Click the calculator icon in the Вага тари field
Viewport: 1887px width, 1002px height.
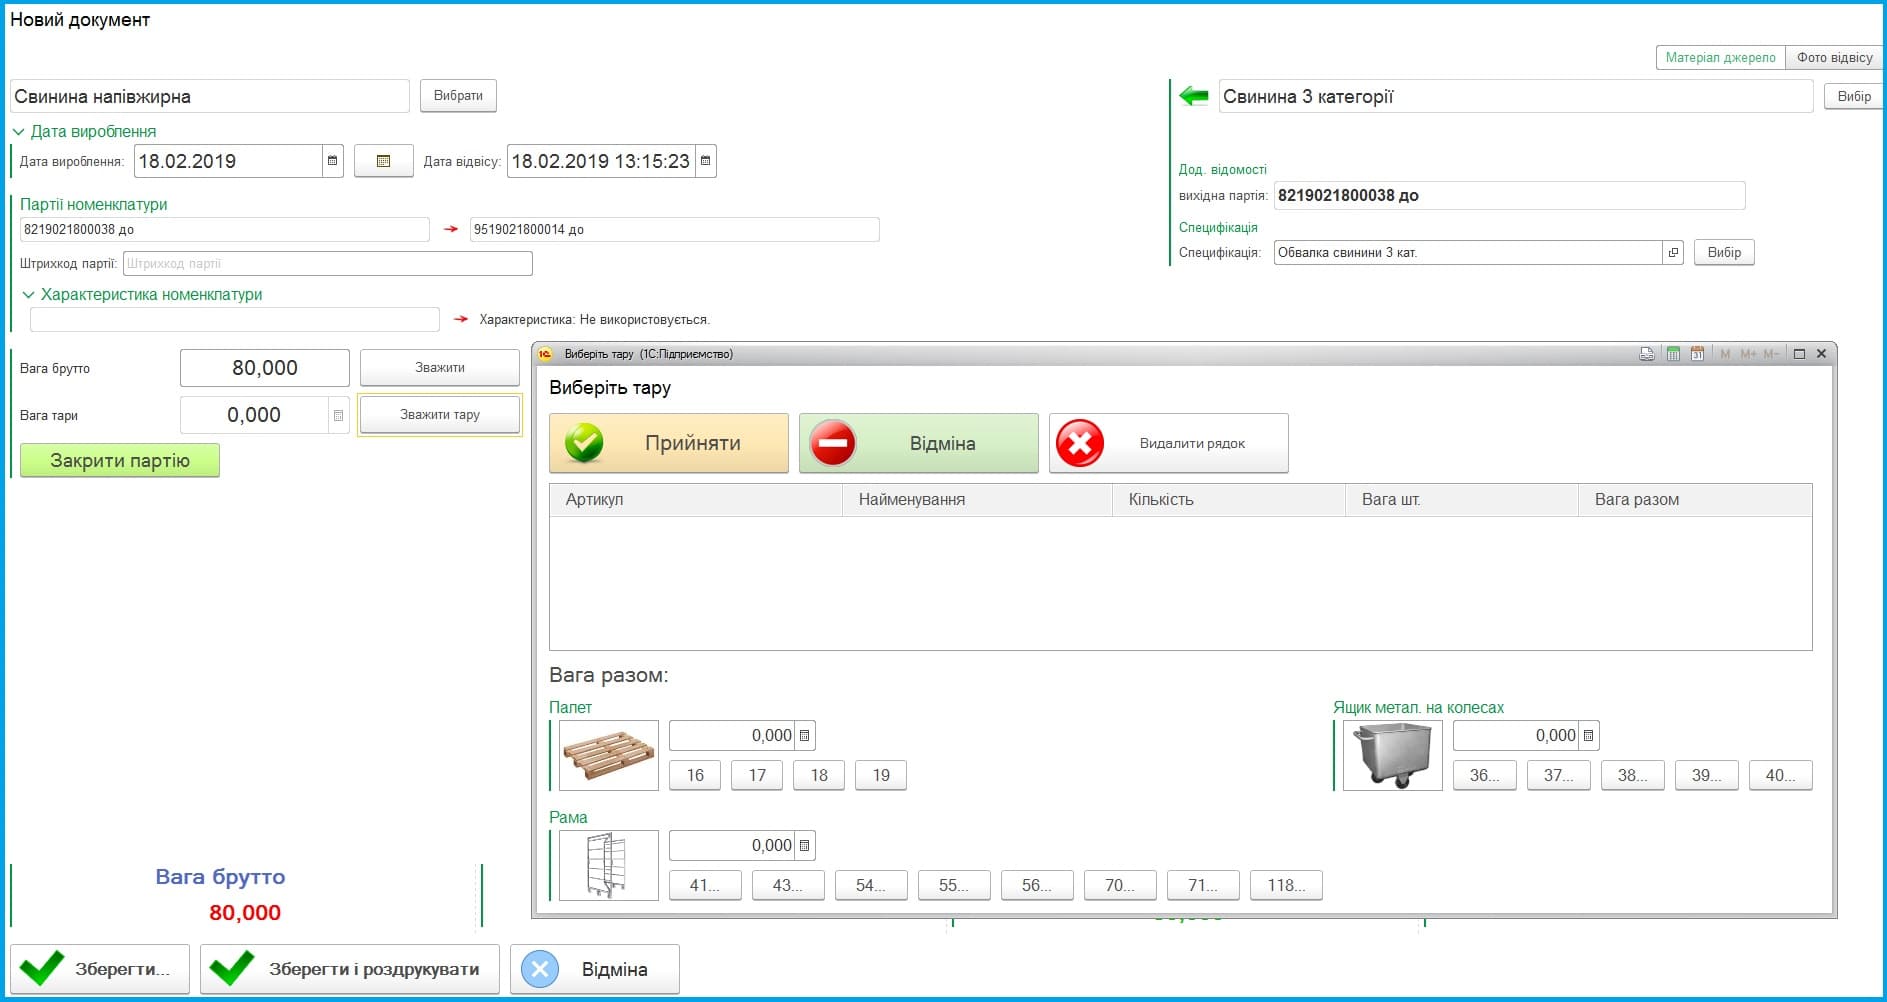[x=338, y=415]
